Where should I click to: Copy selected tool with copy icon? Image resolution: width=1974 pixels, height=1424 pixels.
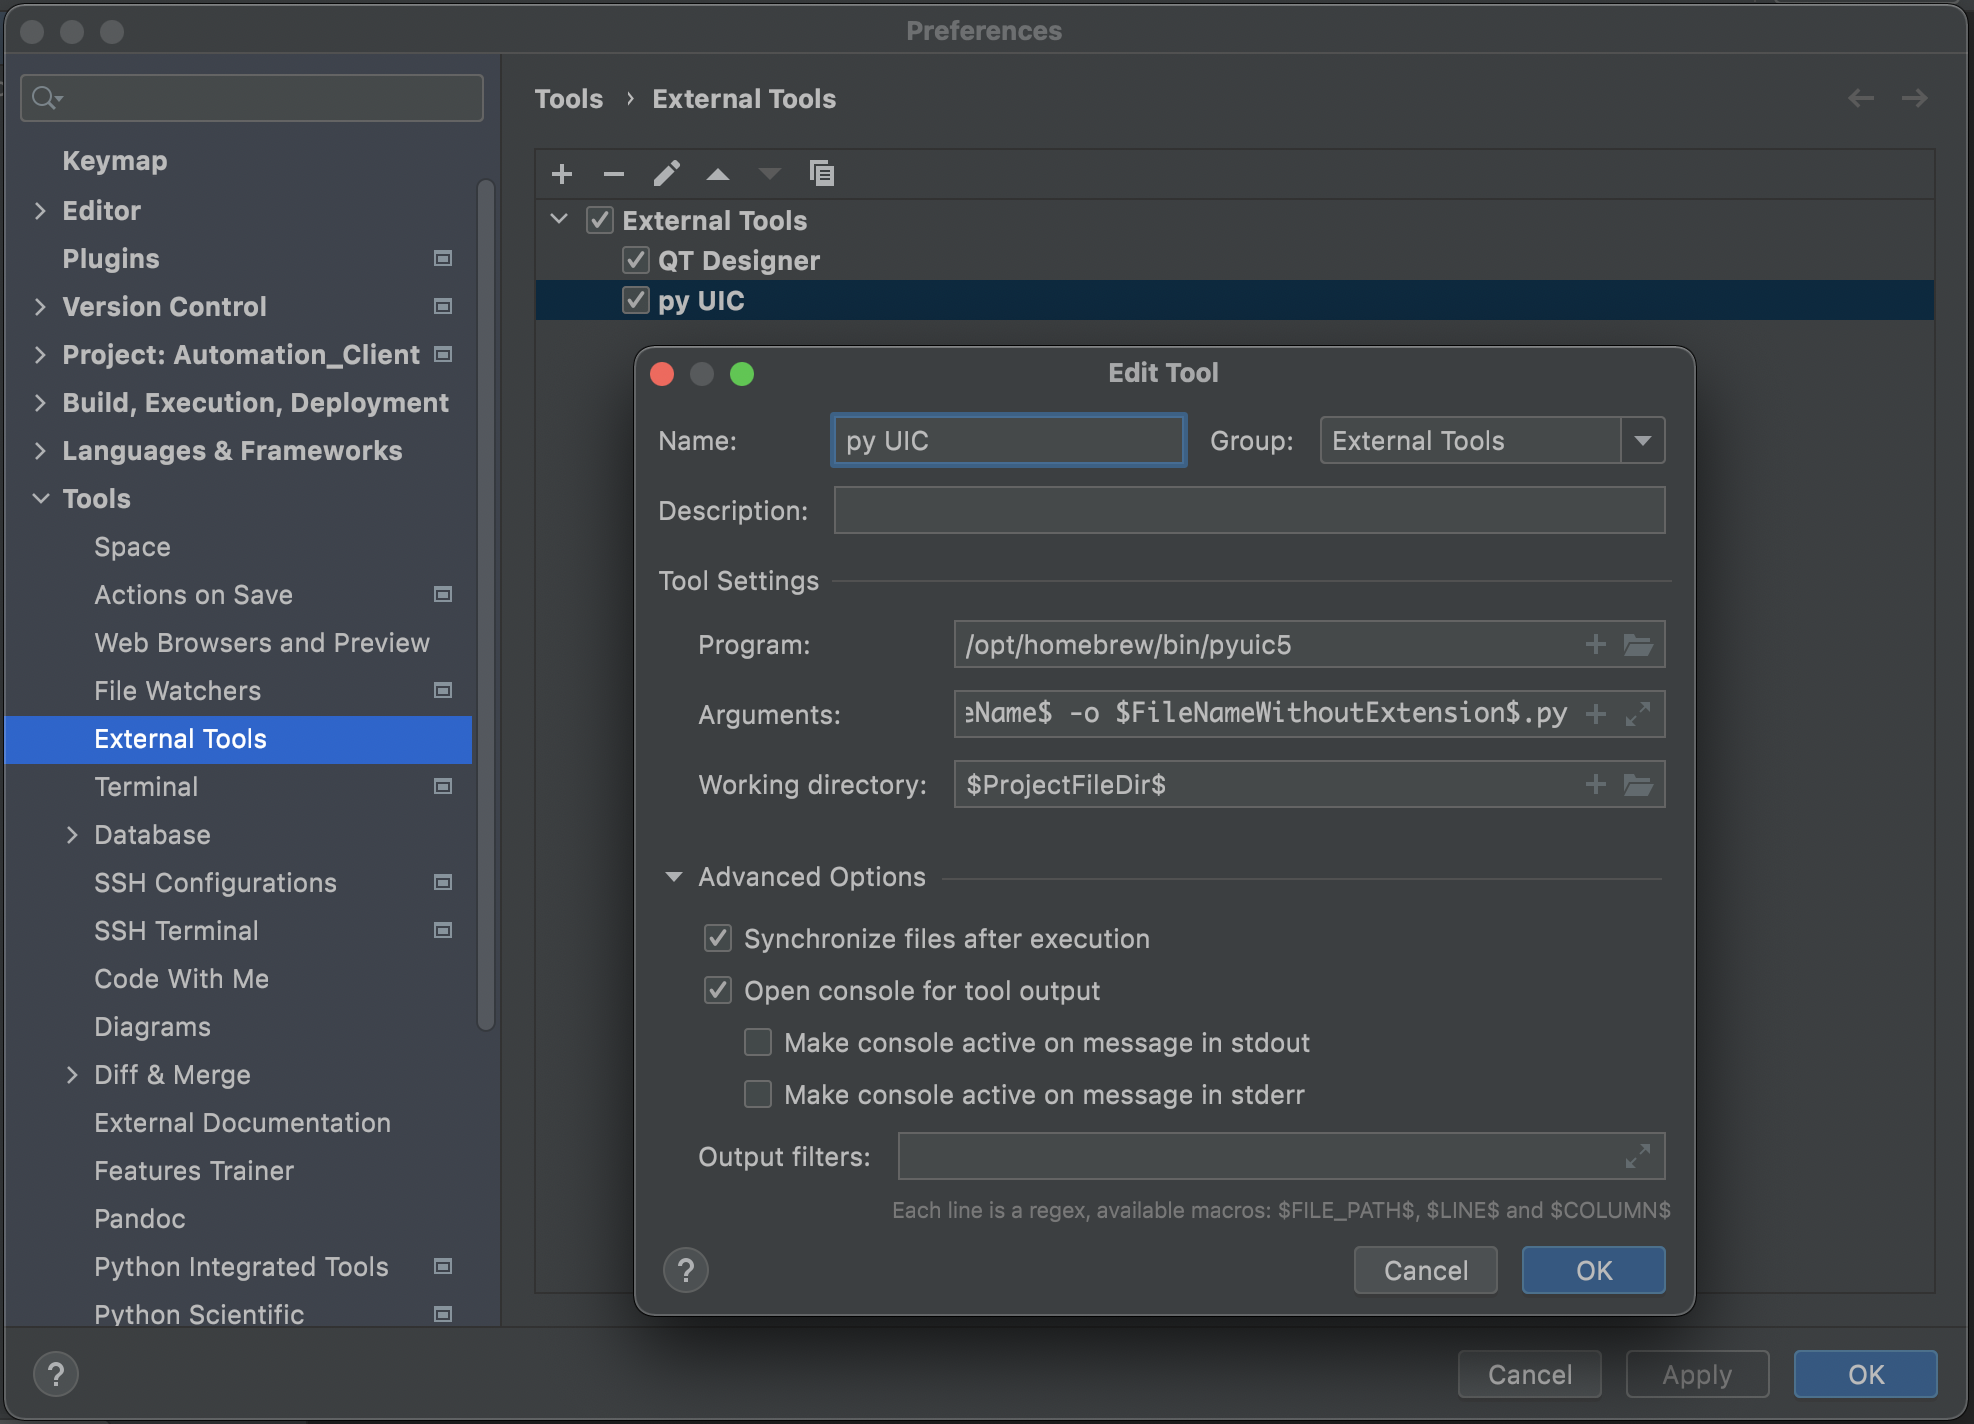click(x=821, y=173)
